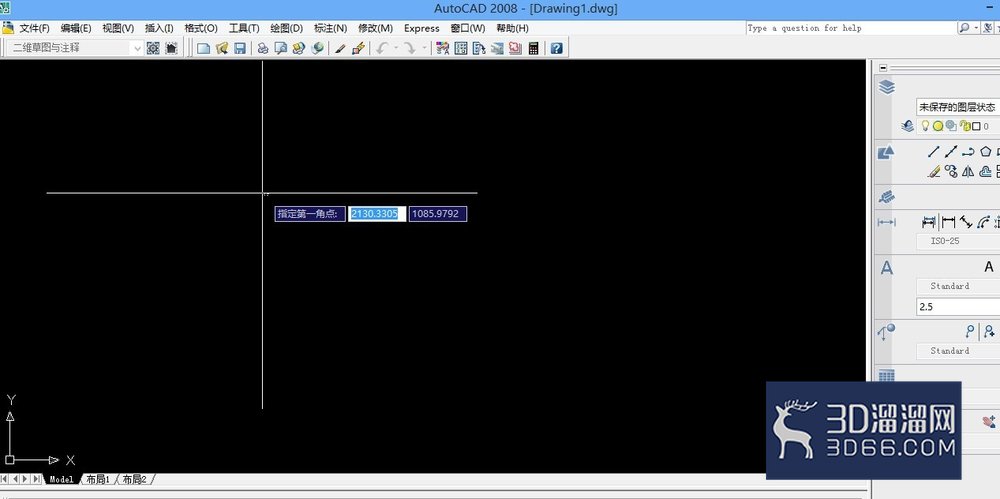
Task: Select the Offset tool in dashboard
Action: pyautogui.click(x=986, y=171)
